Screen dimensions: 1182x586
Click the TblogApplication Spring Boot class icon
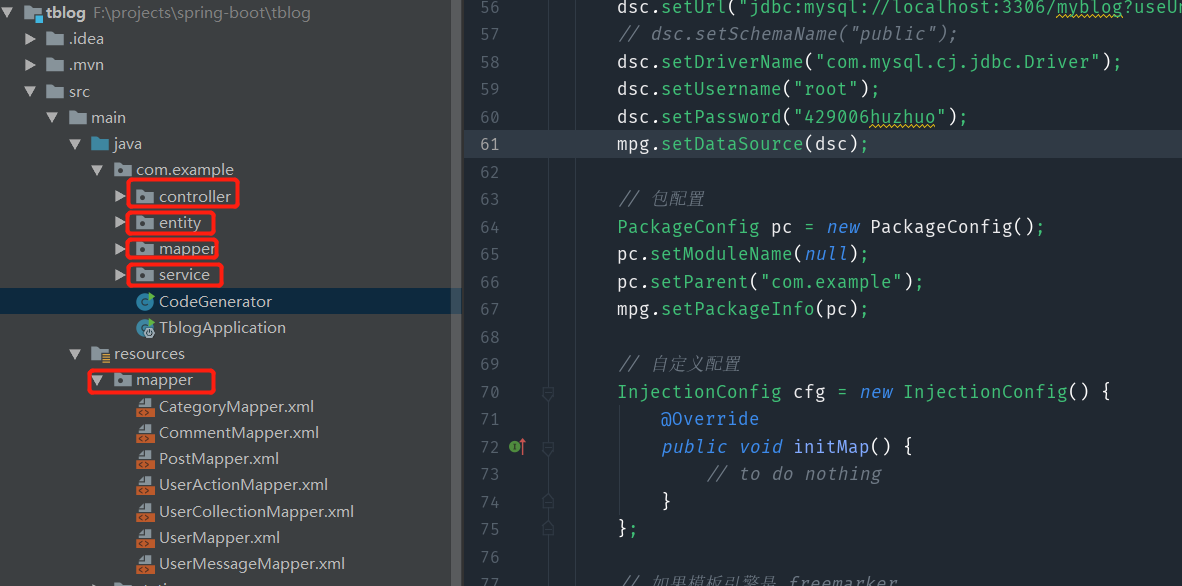tap(145, 327)
